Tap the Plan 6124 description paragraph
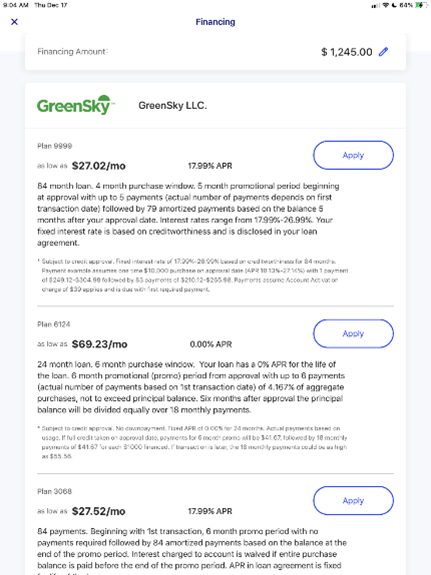Viewport: 431px width, 575px height. (191, 387)
